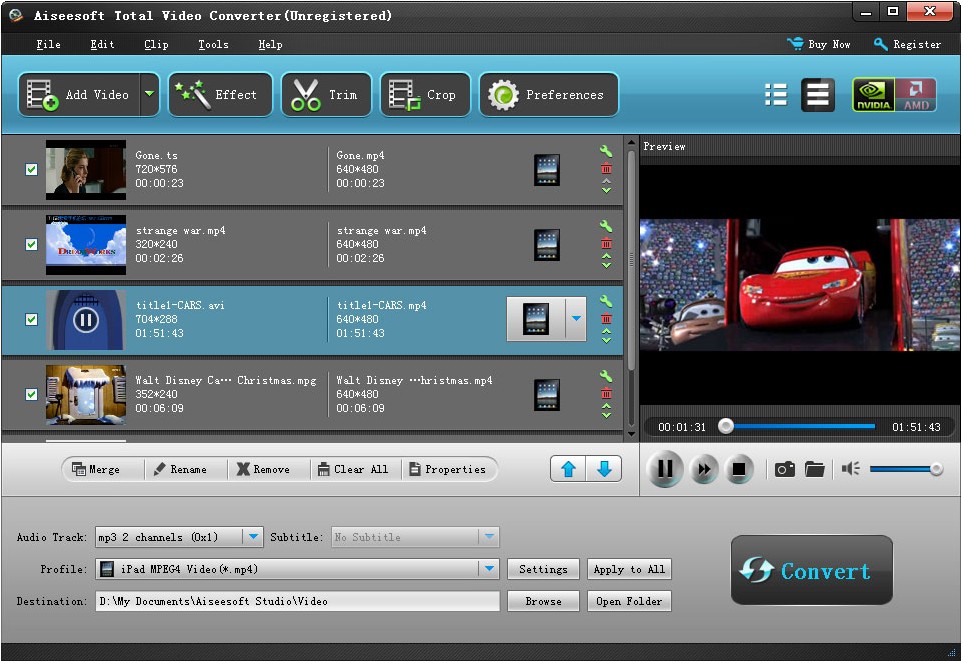Screen dimensions: 963x663
Task: Open Preferences from the toolbar
Action: coord(548,93)
